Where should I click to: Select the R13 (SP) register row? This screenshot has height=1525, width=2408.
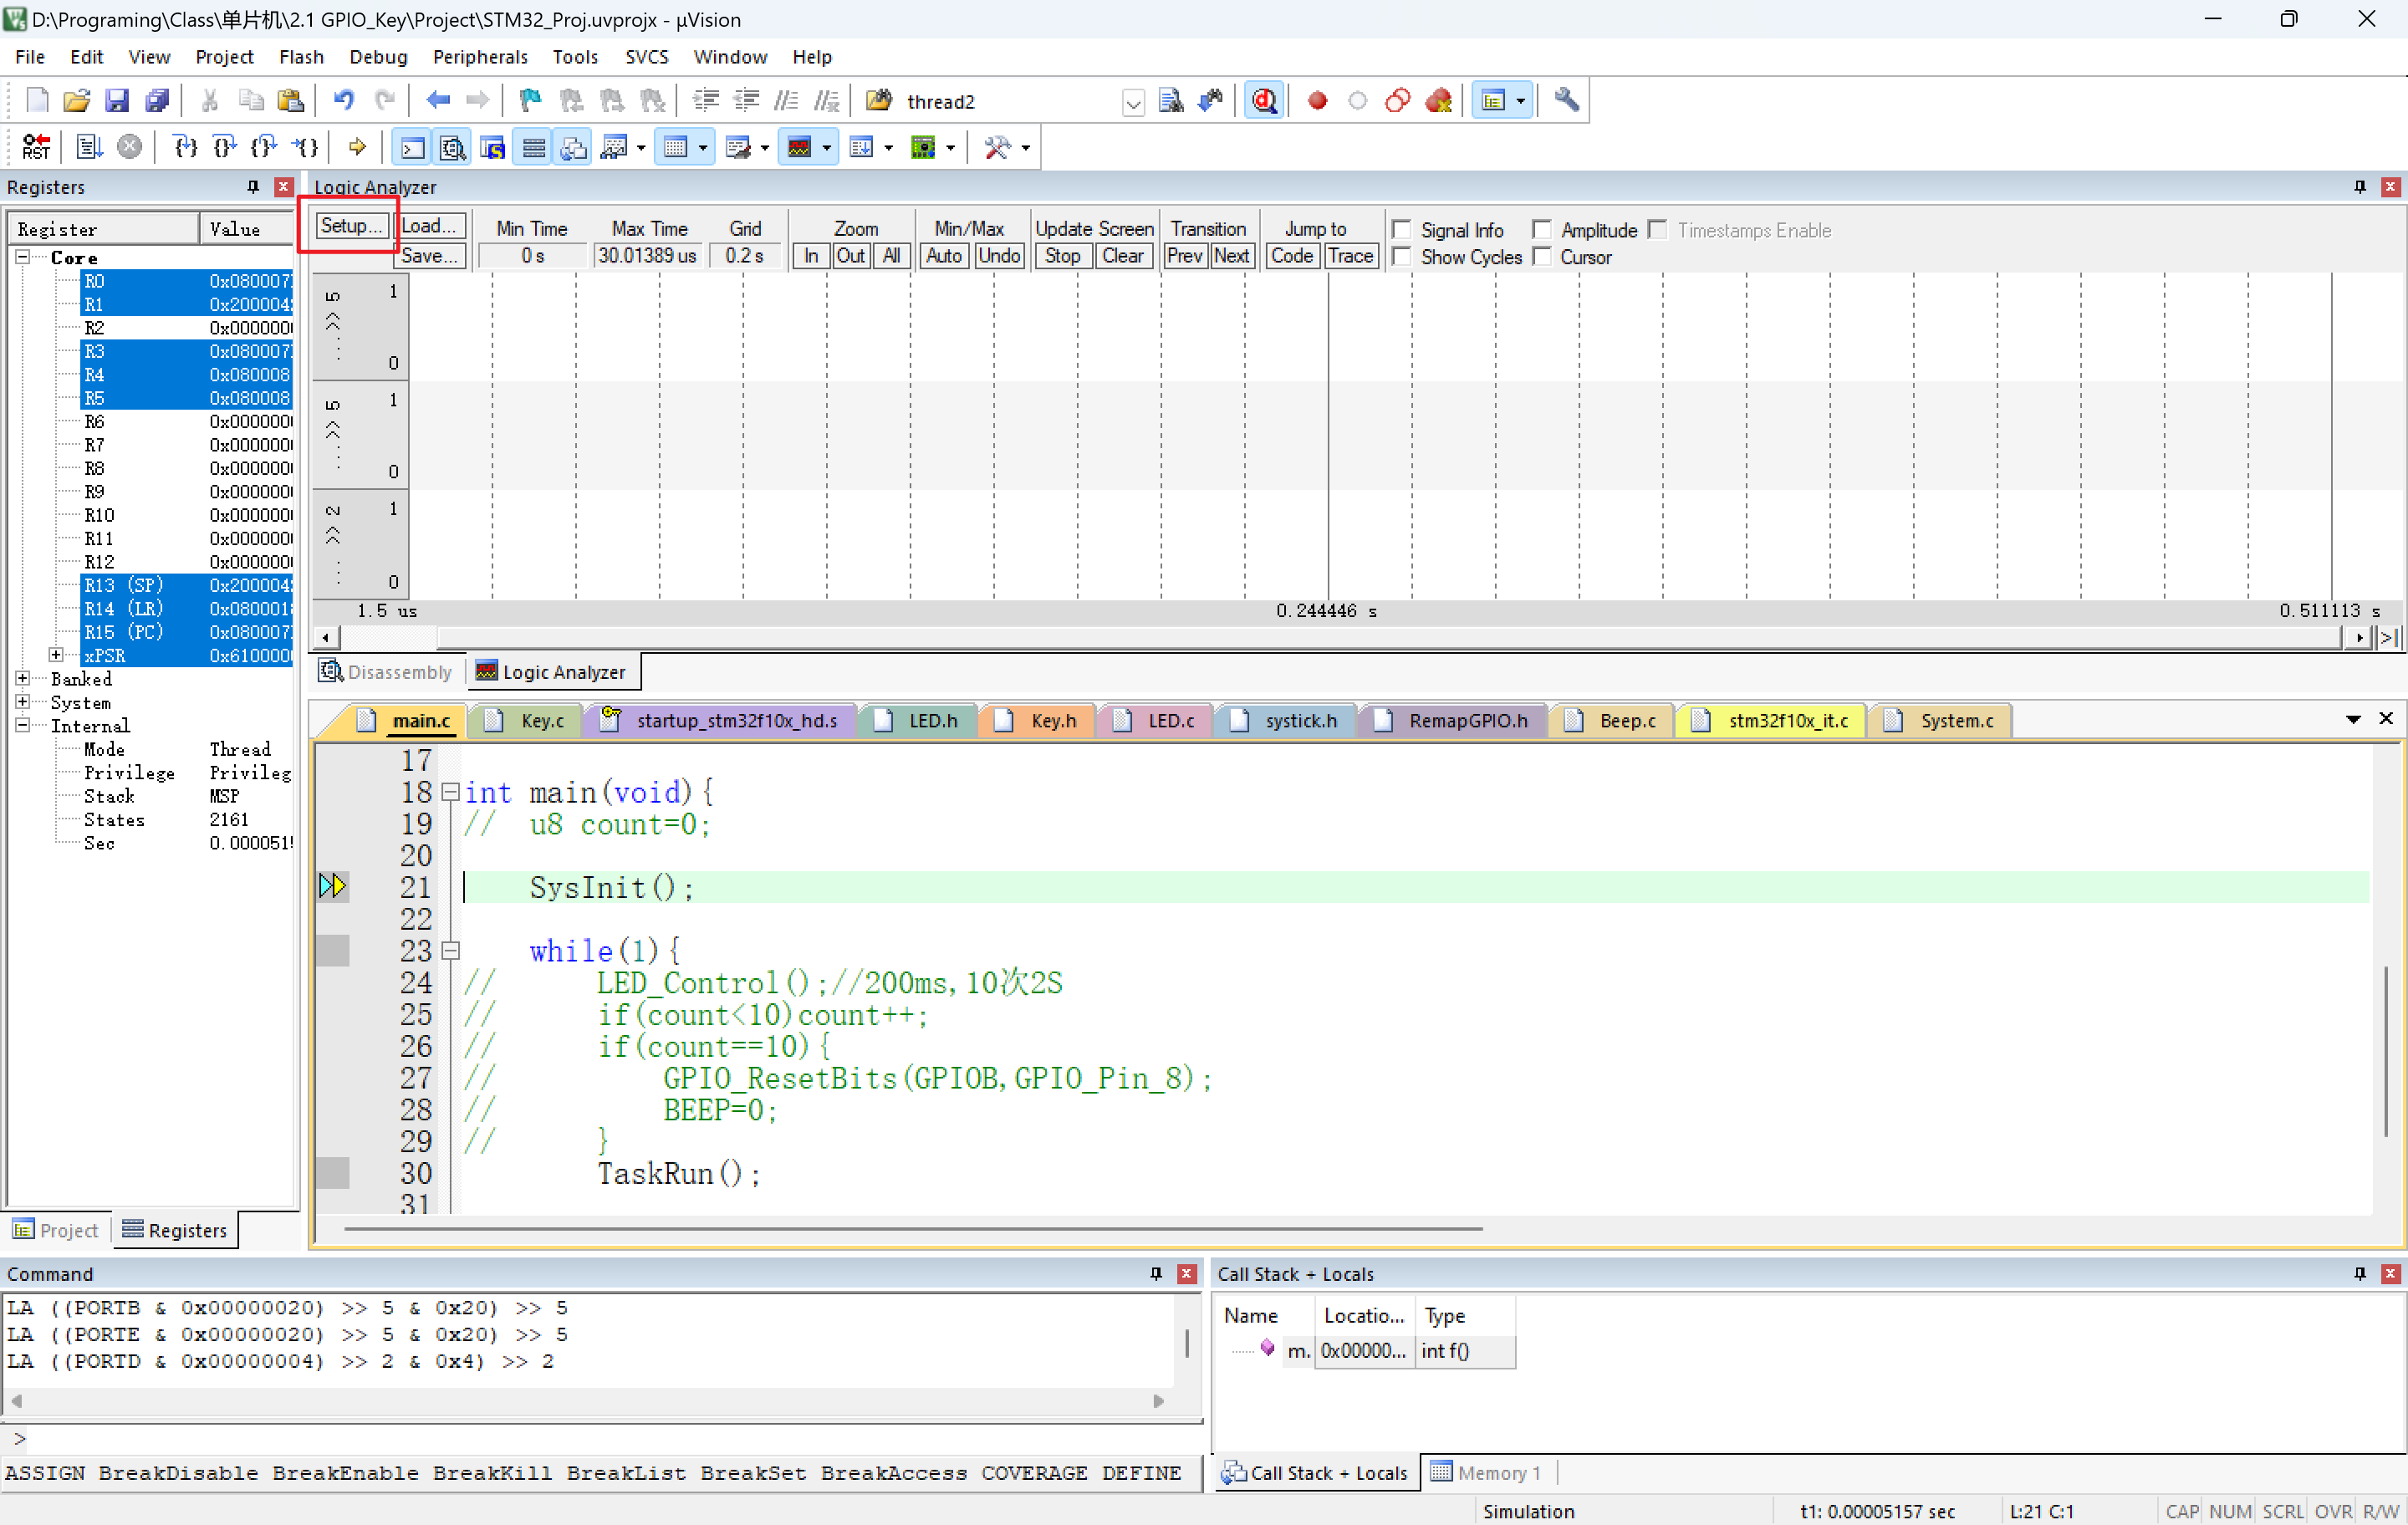[186, 585]
